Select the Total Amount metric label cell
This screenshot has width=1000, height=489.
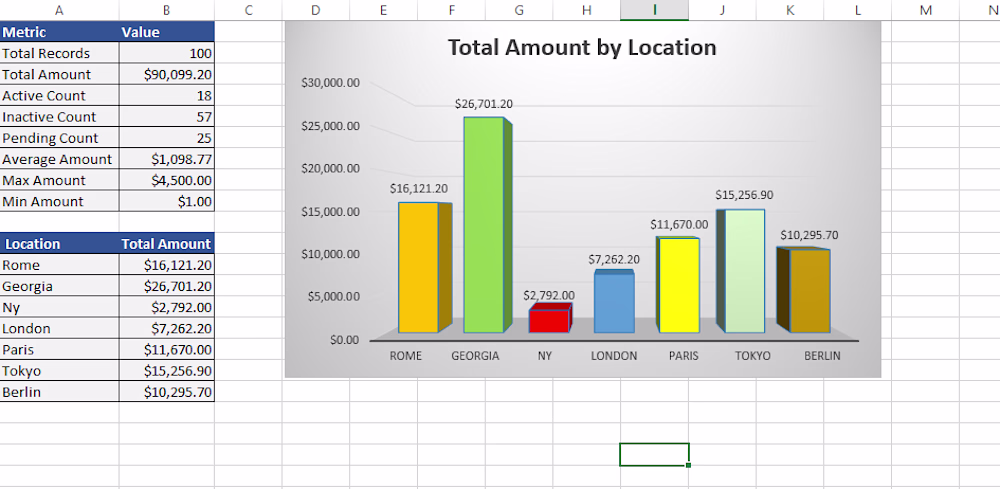click(59, 74)
